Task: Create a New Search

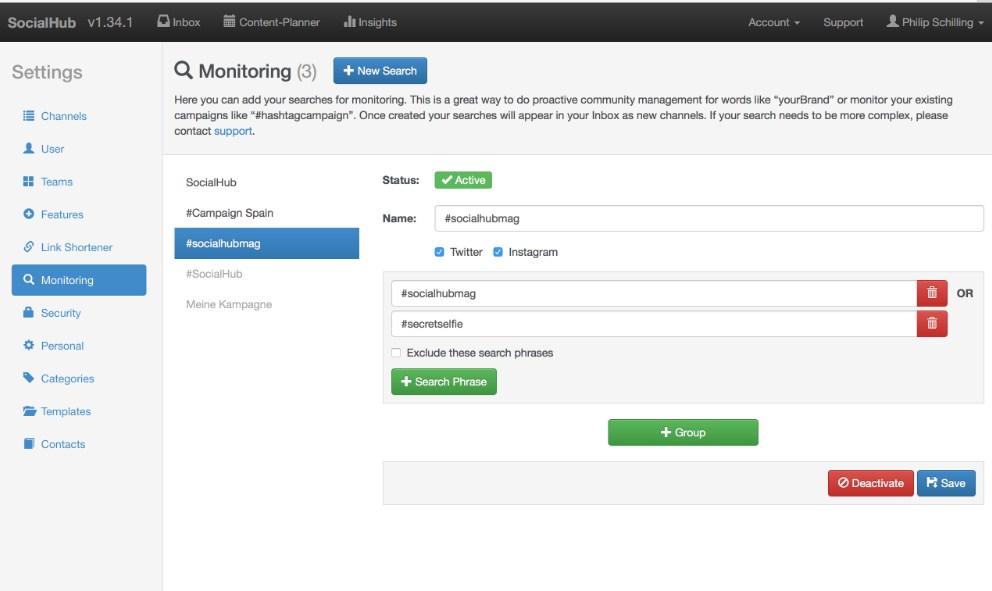Action: 380,70
